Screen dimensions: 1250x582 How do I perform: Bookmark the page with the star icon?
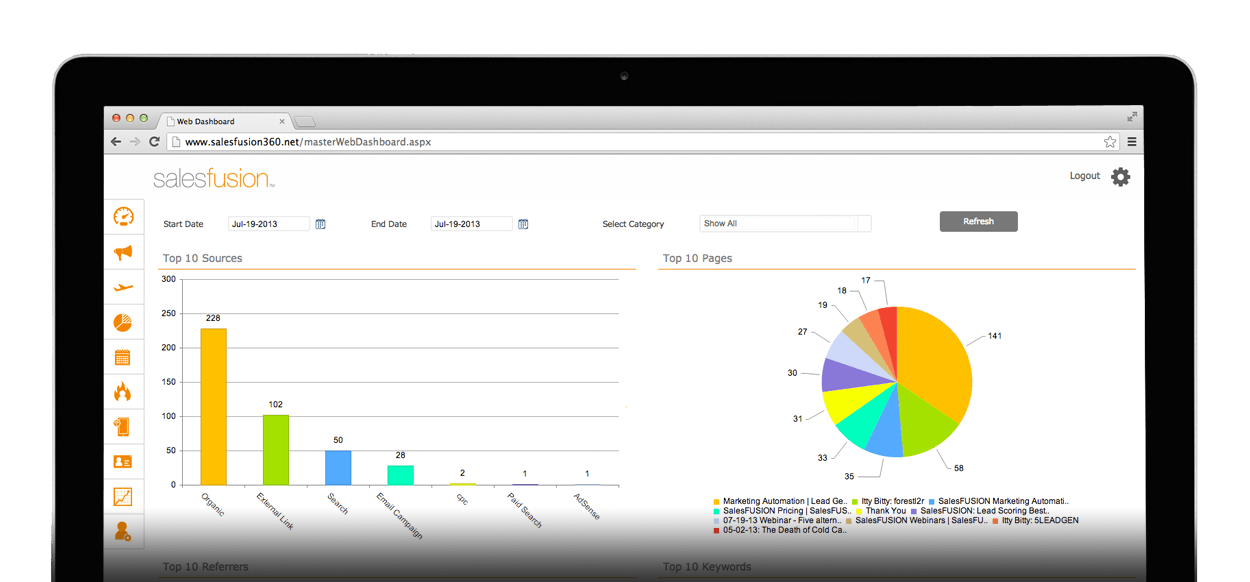click(x=1110, y=142)
